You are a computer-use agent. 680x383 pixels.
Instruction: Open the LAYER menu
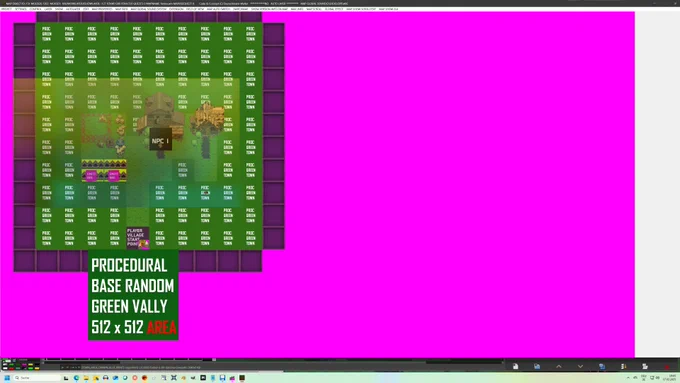click(48, 9)
